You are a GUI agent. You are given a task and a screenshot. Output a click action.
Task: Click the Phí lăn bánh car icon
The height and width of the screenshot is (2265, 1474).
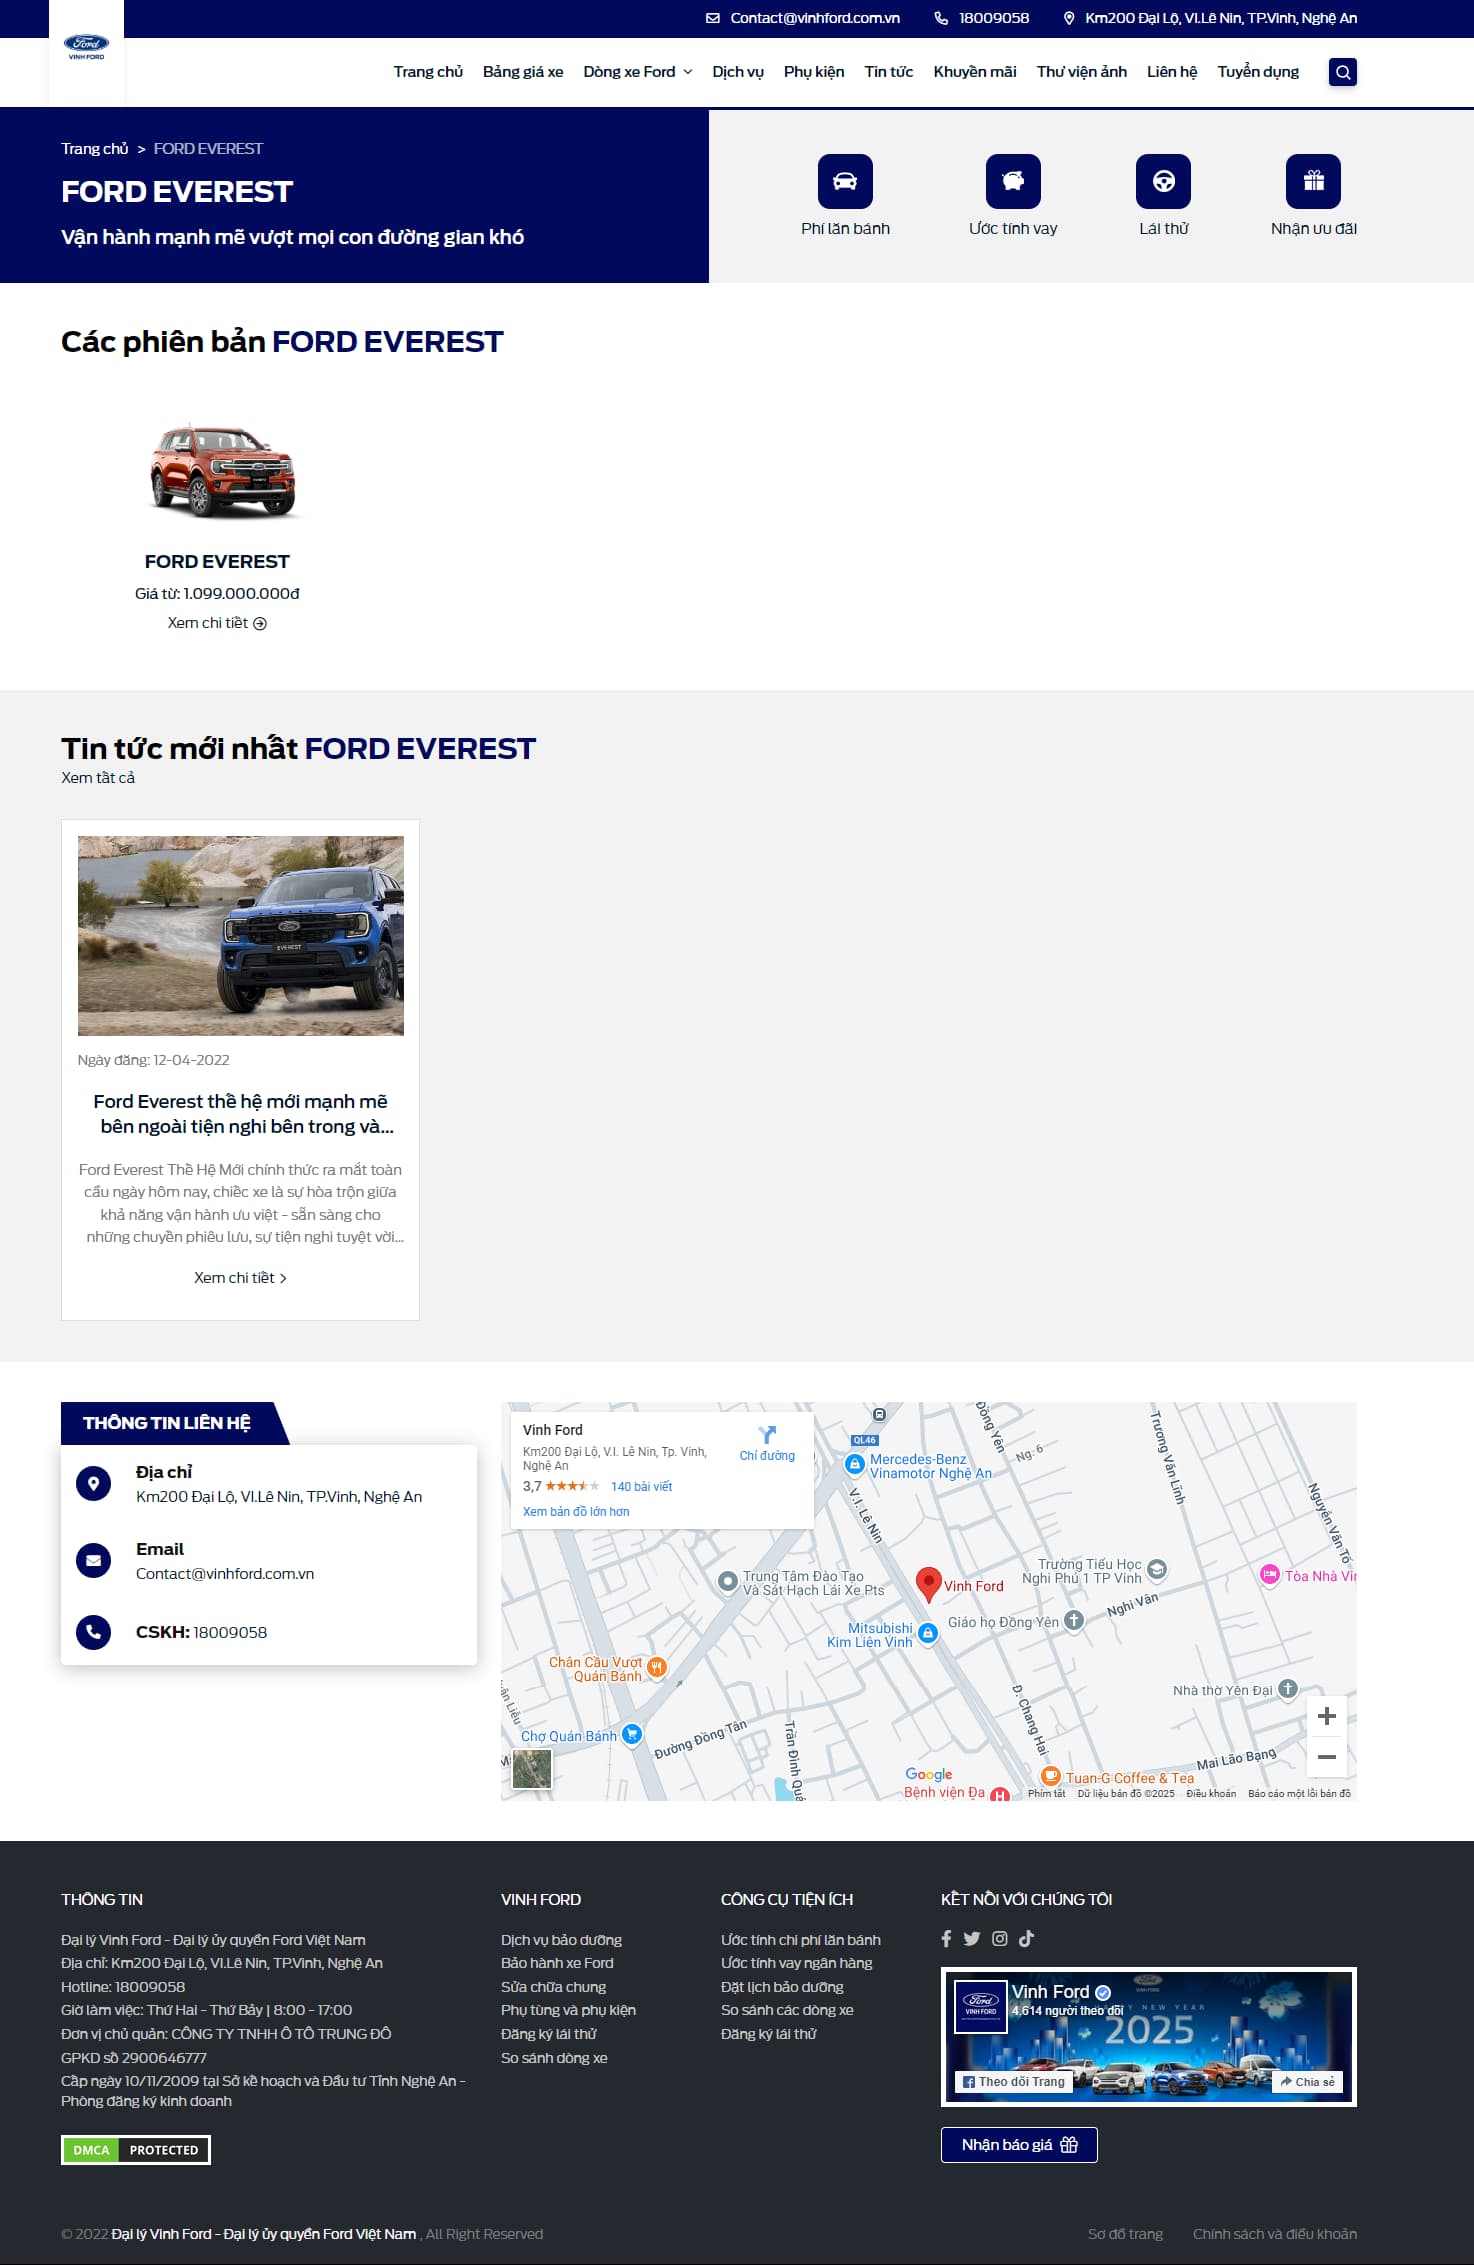pos(845,181)
